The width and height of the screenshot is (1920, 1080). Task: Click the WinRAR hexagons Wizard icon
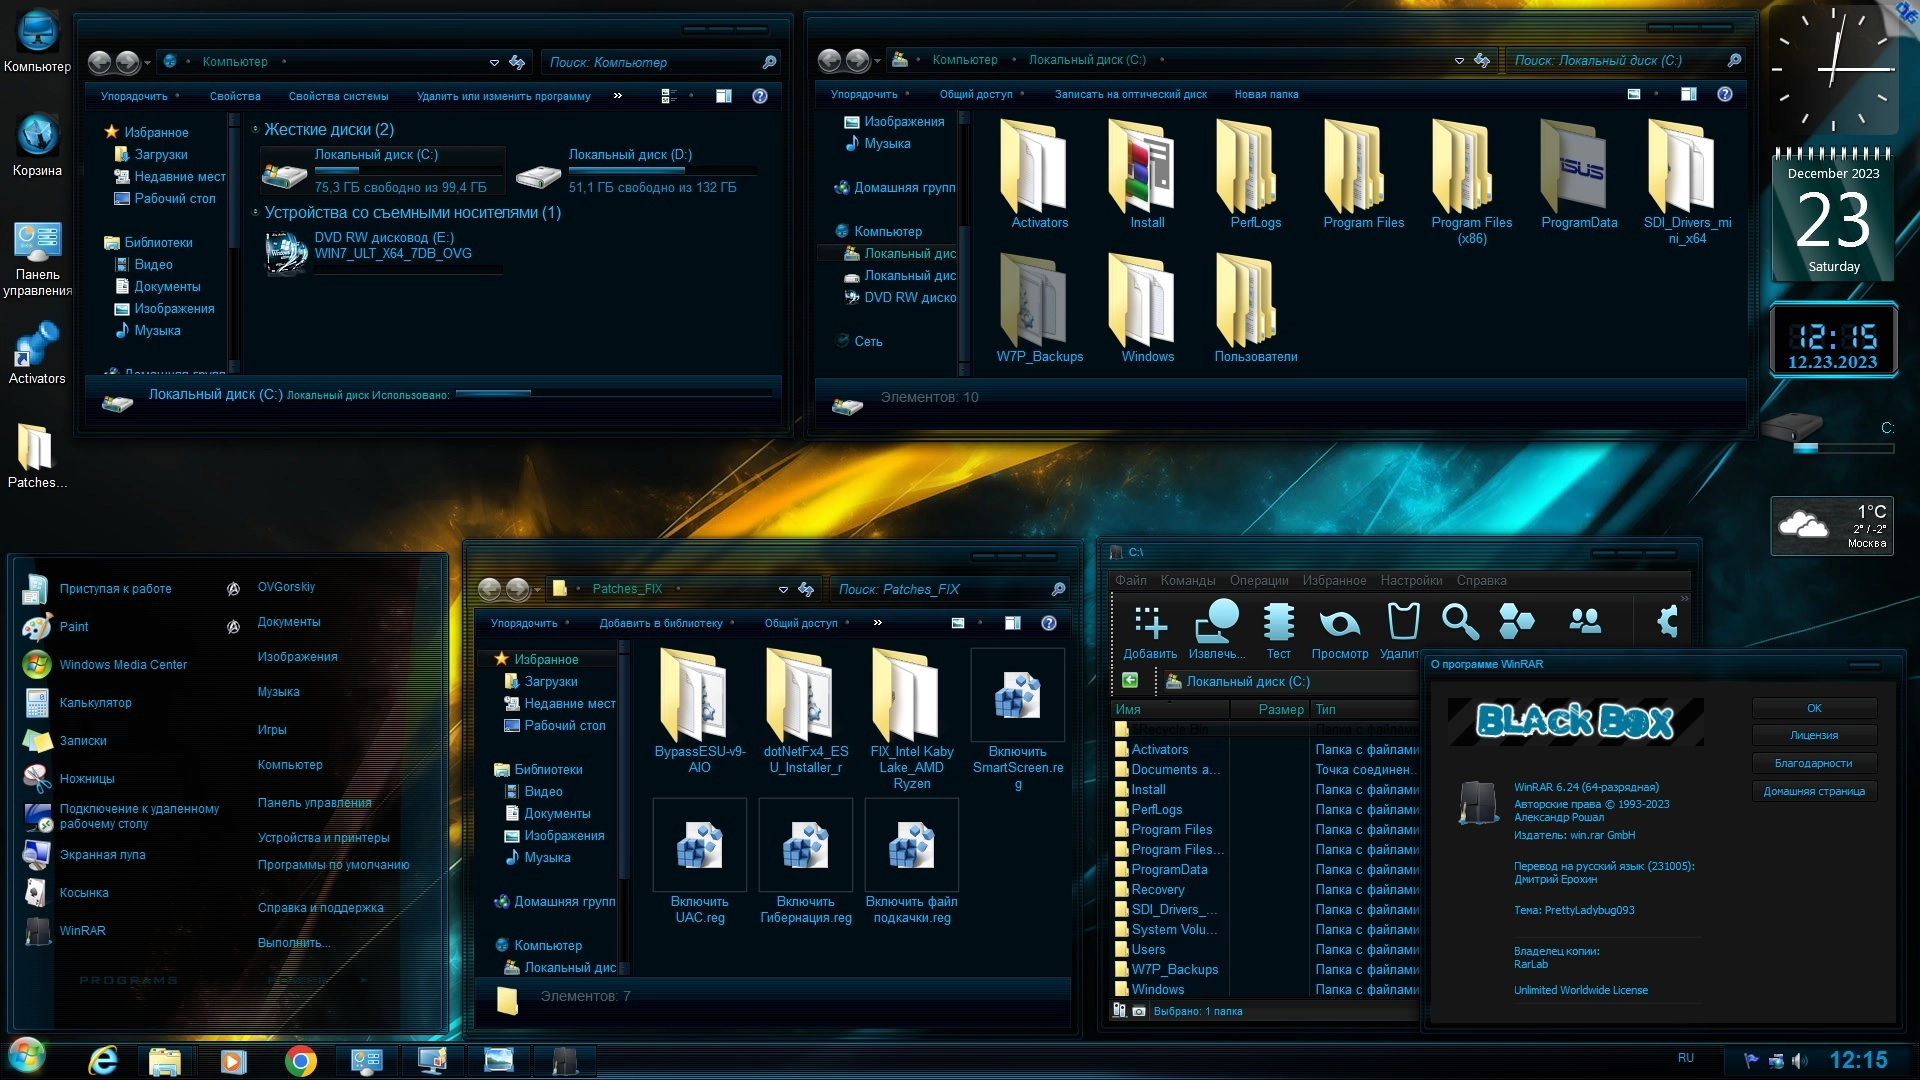coord(1516,622)
